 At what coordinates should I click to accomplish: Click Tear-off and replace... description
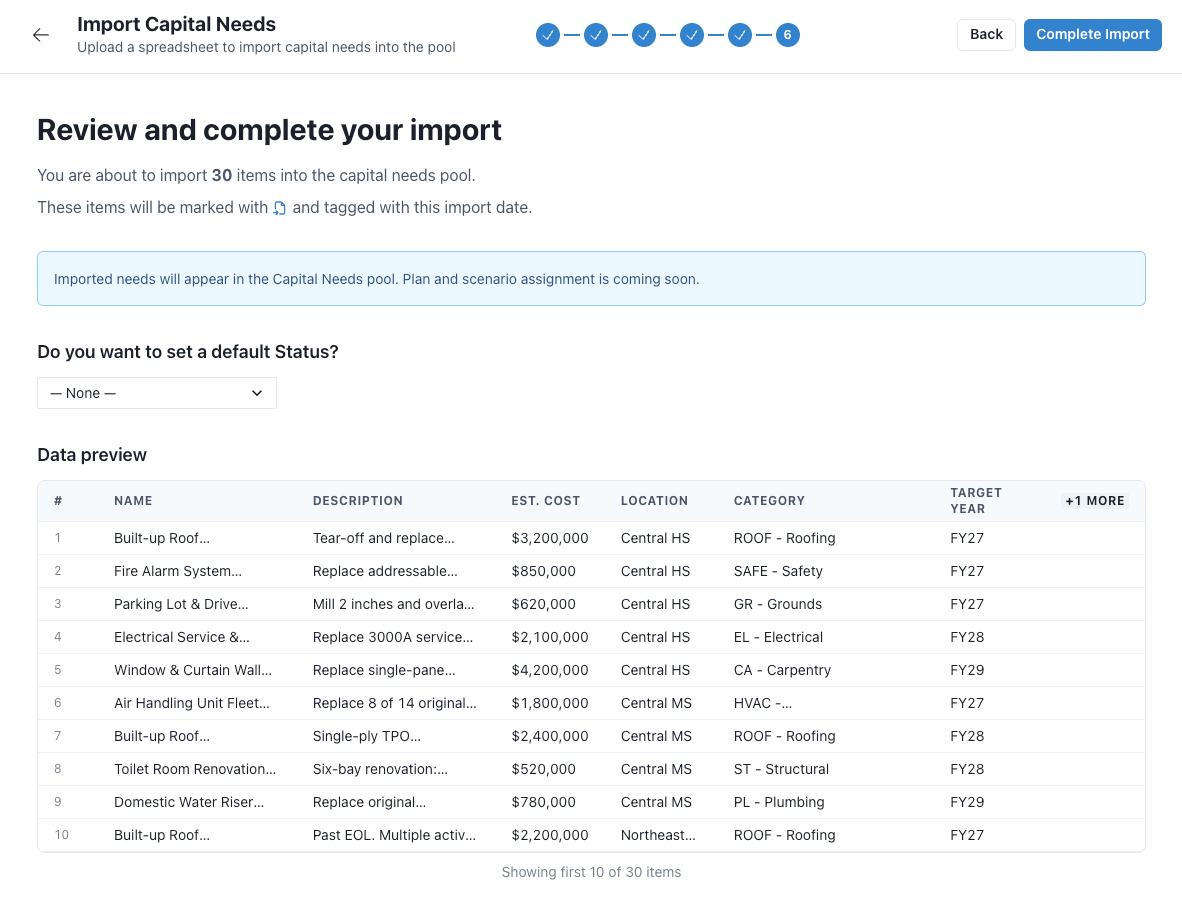tap(384, 538)
